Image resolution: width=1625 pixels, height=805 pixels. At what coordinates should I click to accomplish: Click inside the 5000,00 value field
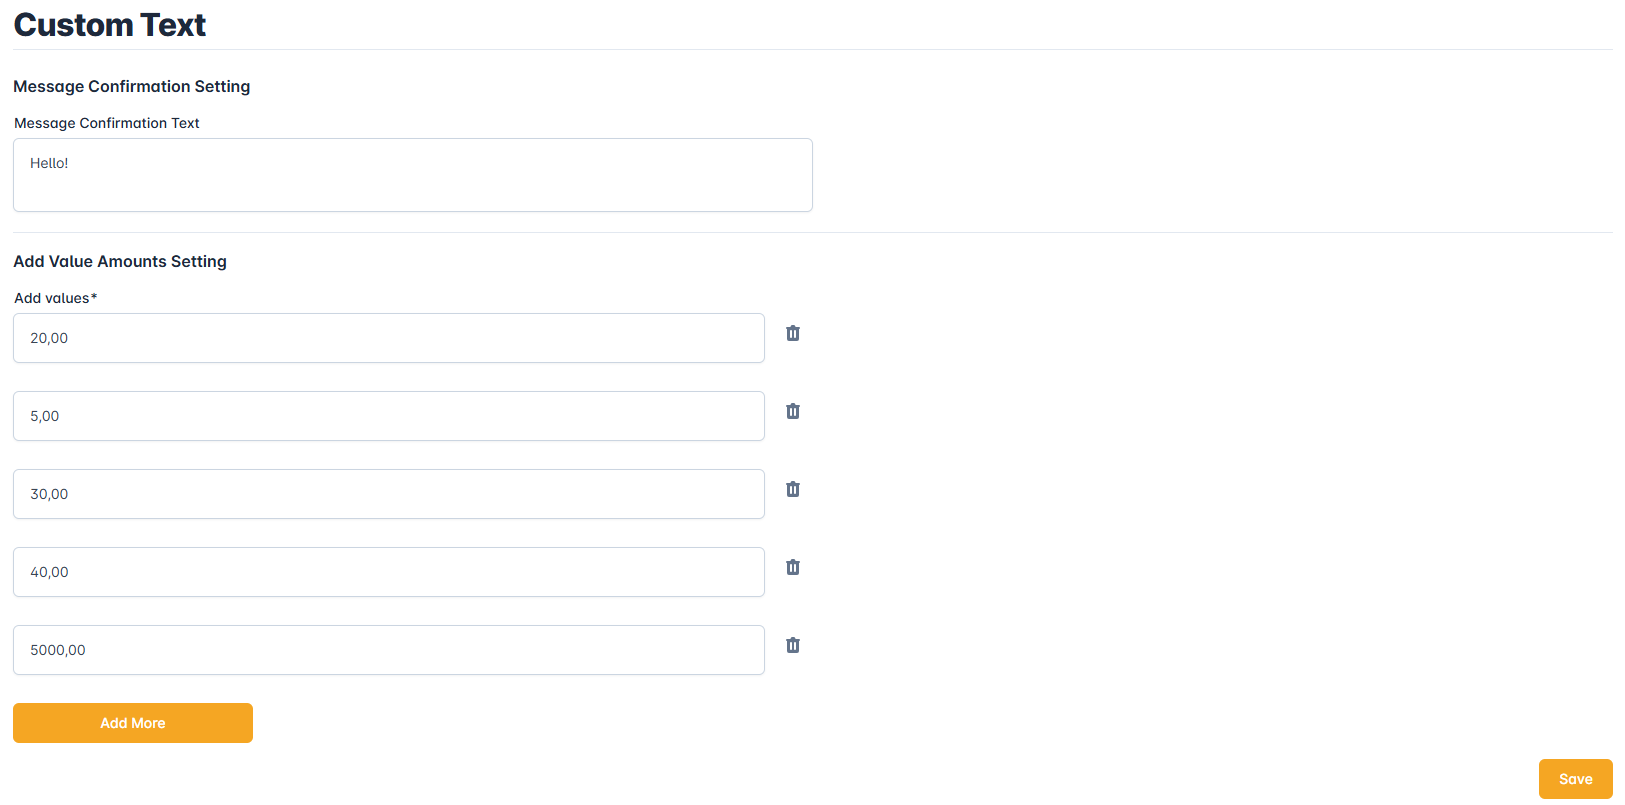click(x=388, y=650)
